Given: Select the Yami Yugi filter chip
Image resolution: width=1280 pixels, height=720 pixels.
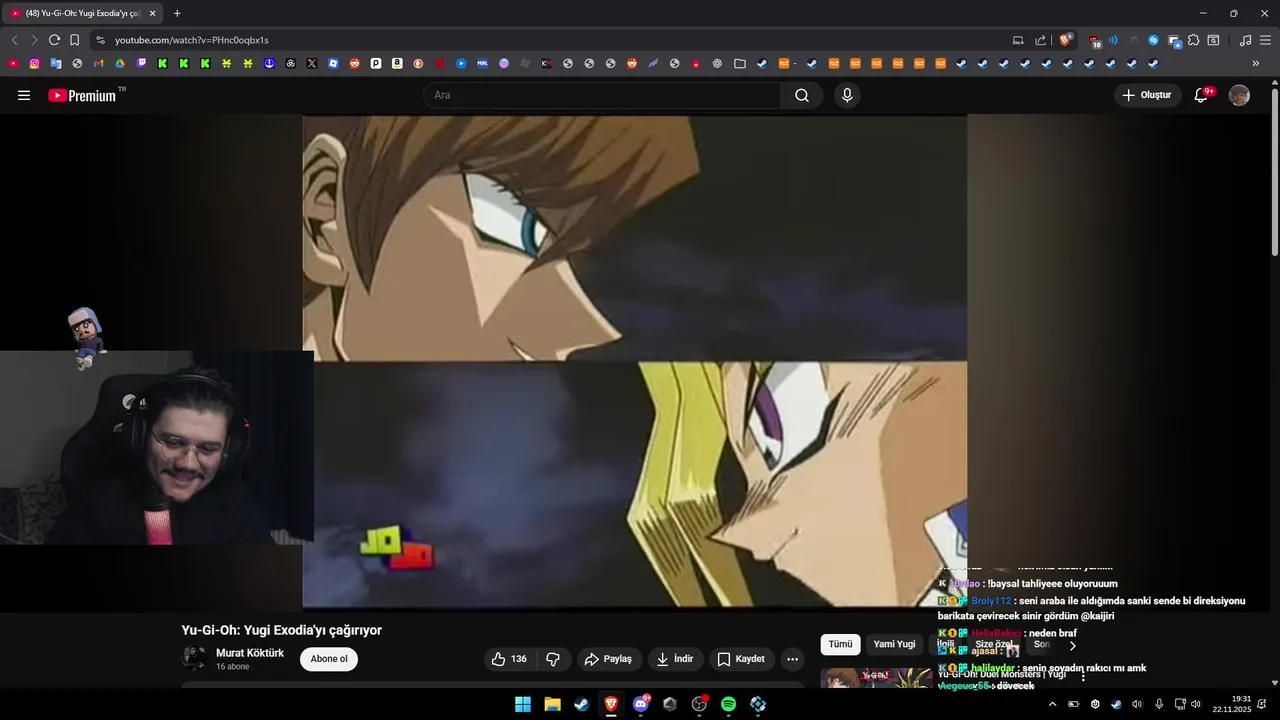Looking at the screenshot, I should click(894, 644).
